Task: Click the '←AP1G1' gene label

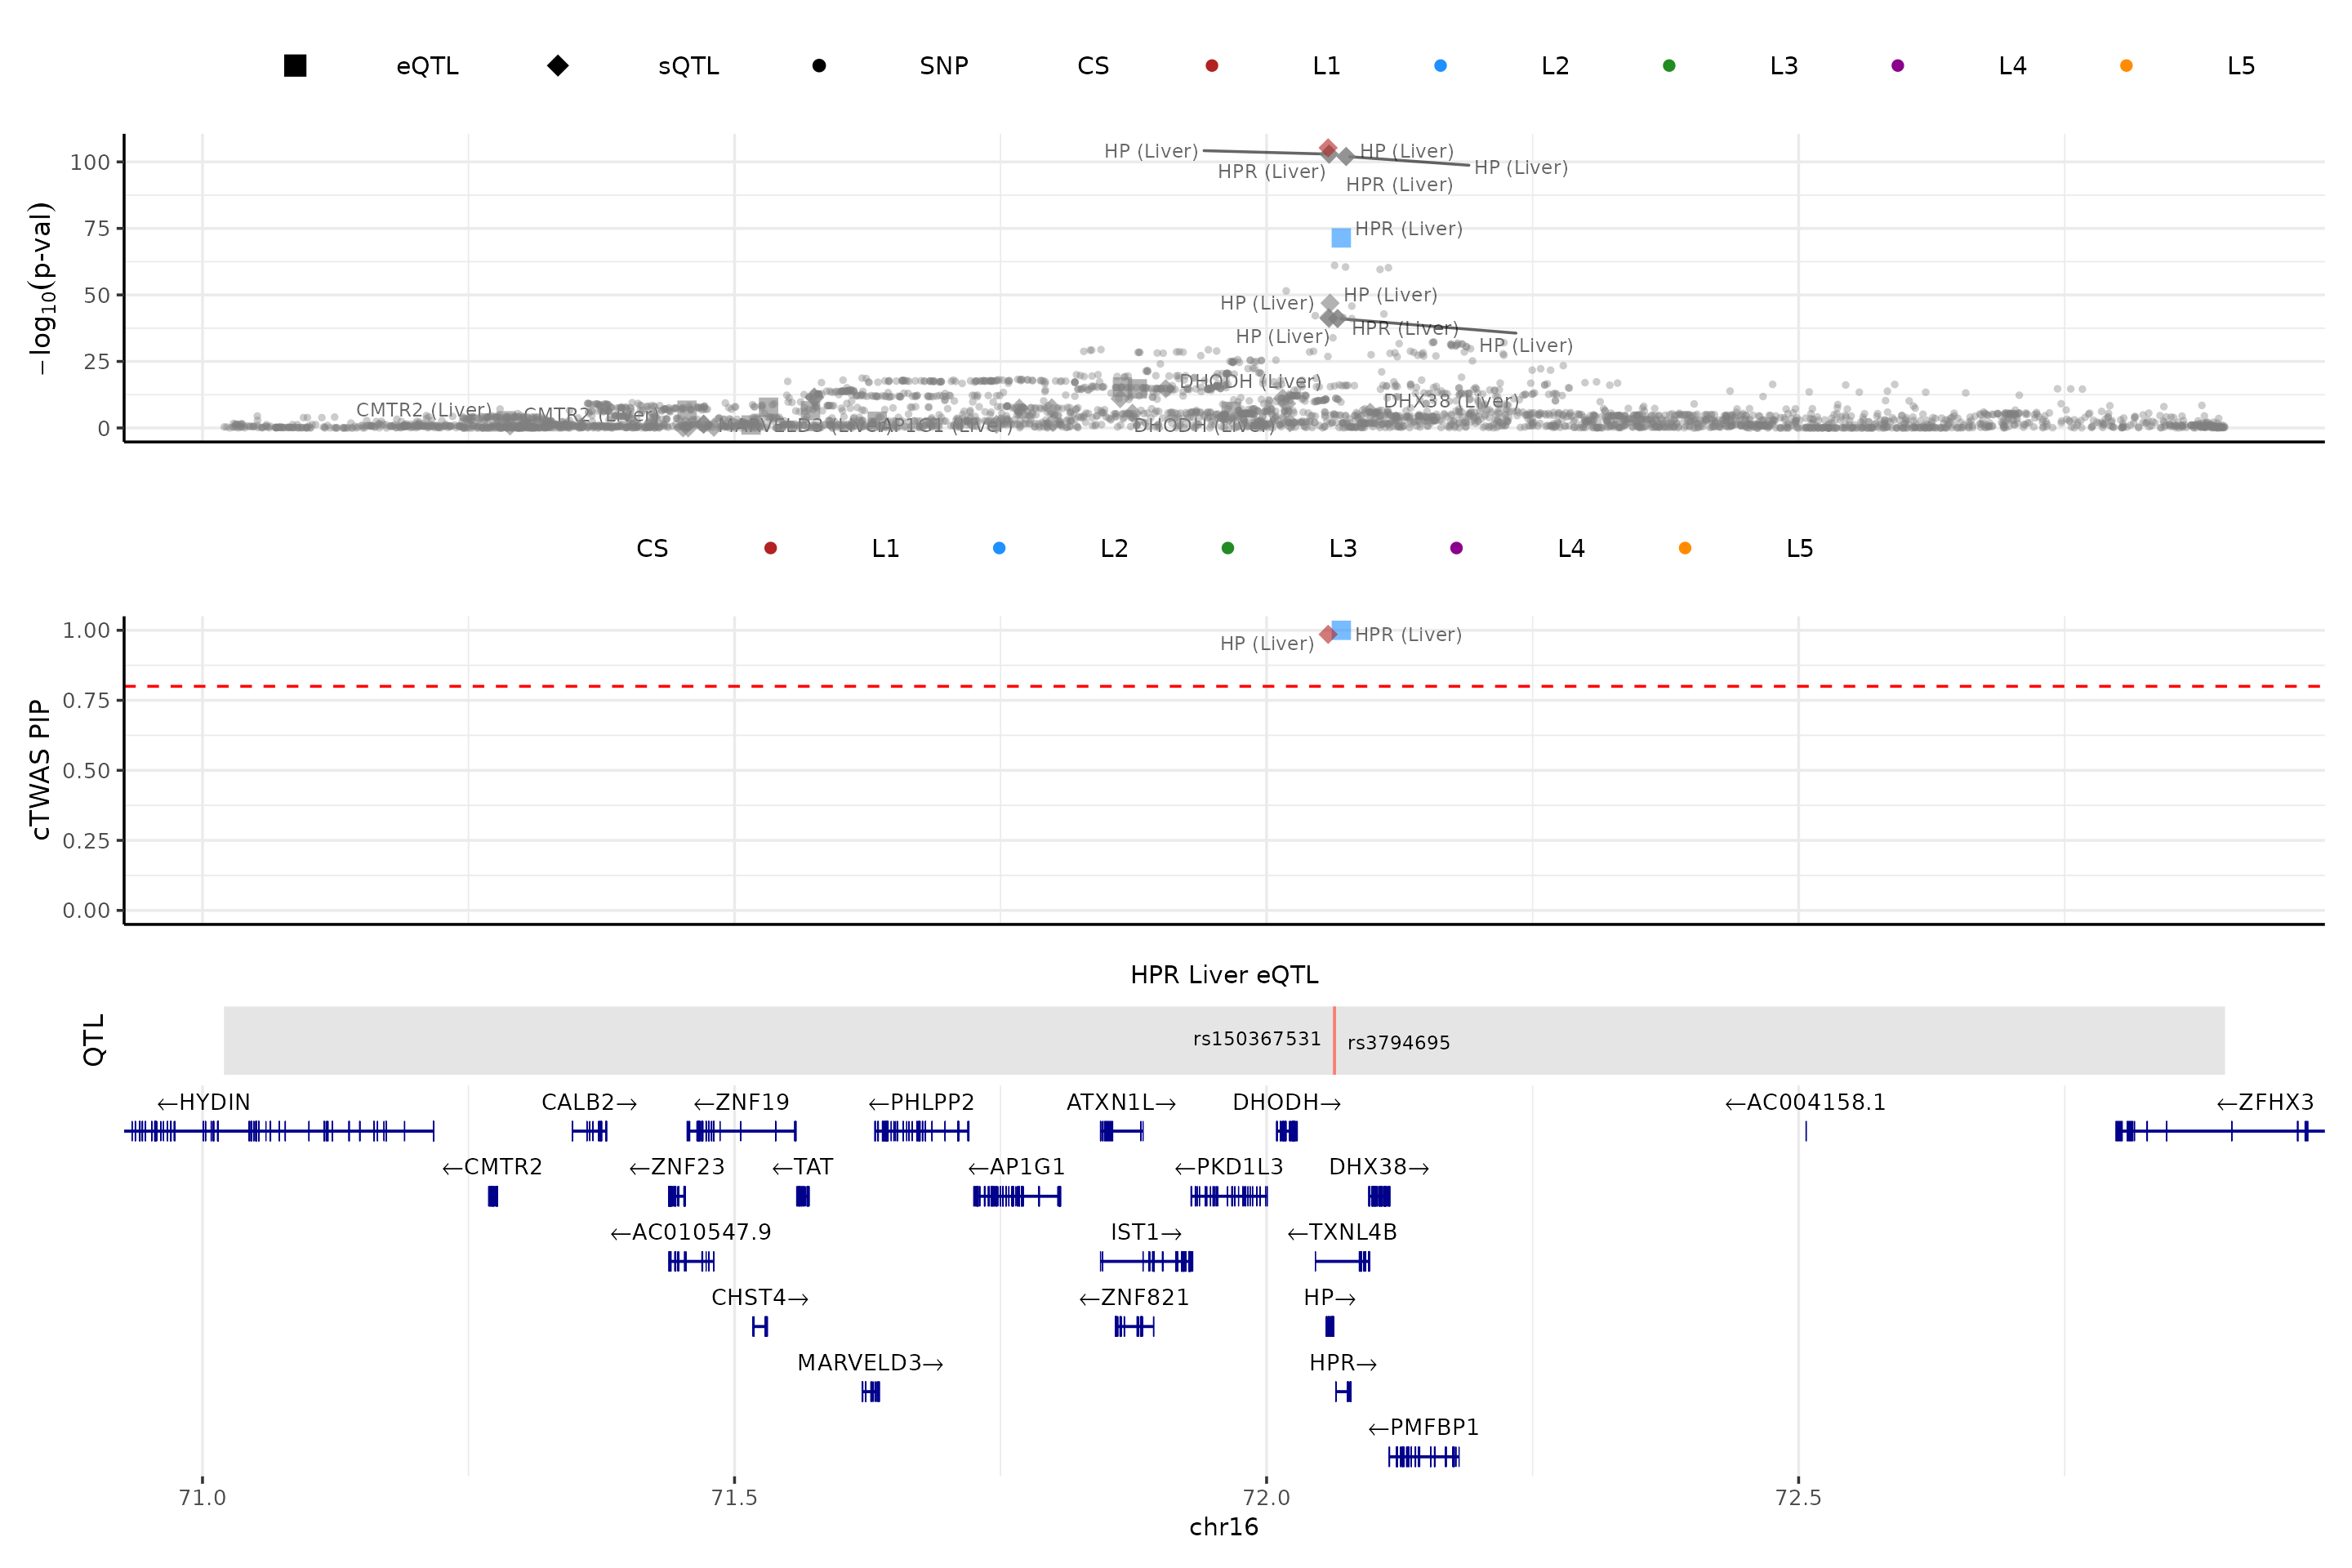Action: click(1016, 1168)
